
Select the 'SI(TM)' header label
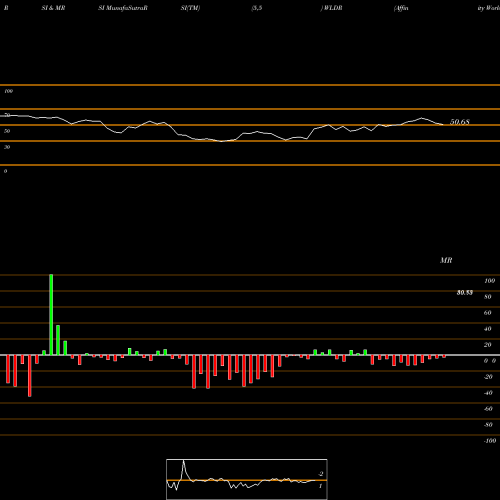[190, 8]
